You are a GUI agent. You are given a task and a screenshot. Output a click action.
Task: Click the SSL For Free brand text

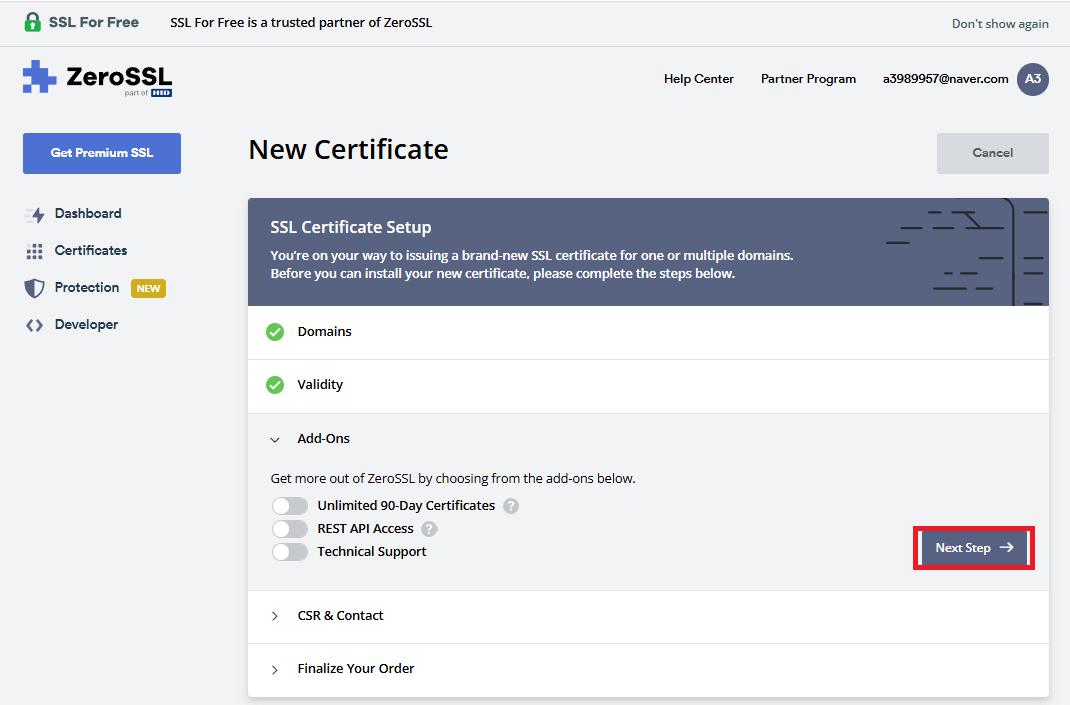(93, 23)
